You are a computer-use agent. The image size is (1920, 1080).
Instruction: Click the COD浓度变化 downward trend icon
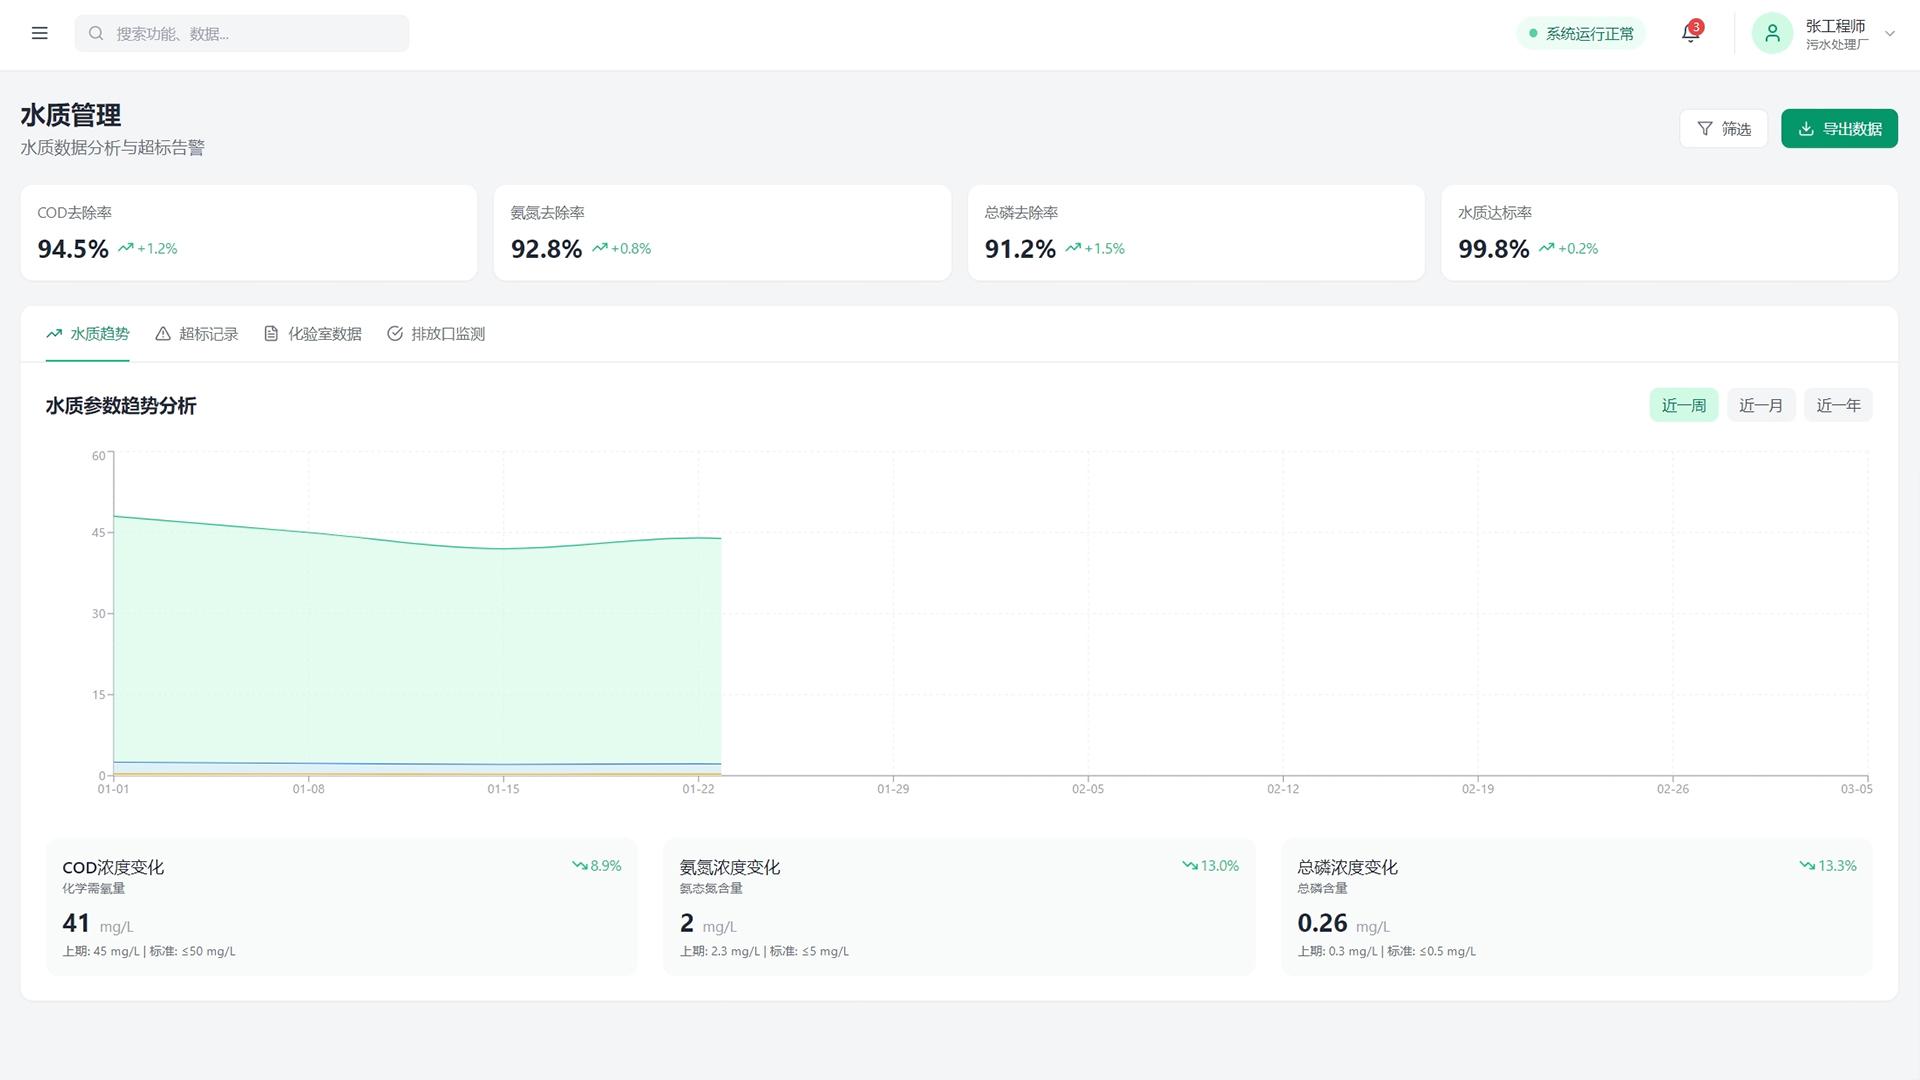pos(579,866)
